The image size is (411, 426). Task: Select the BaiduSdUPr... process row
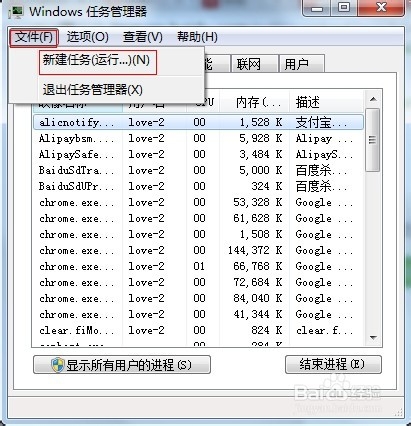point(198,186)
